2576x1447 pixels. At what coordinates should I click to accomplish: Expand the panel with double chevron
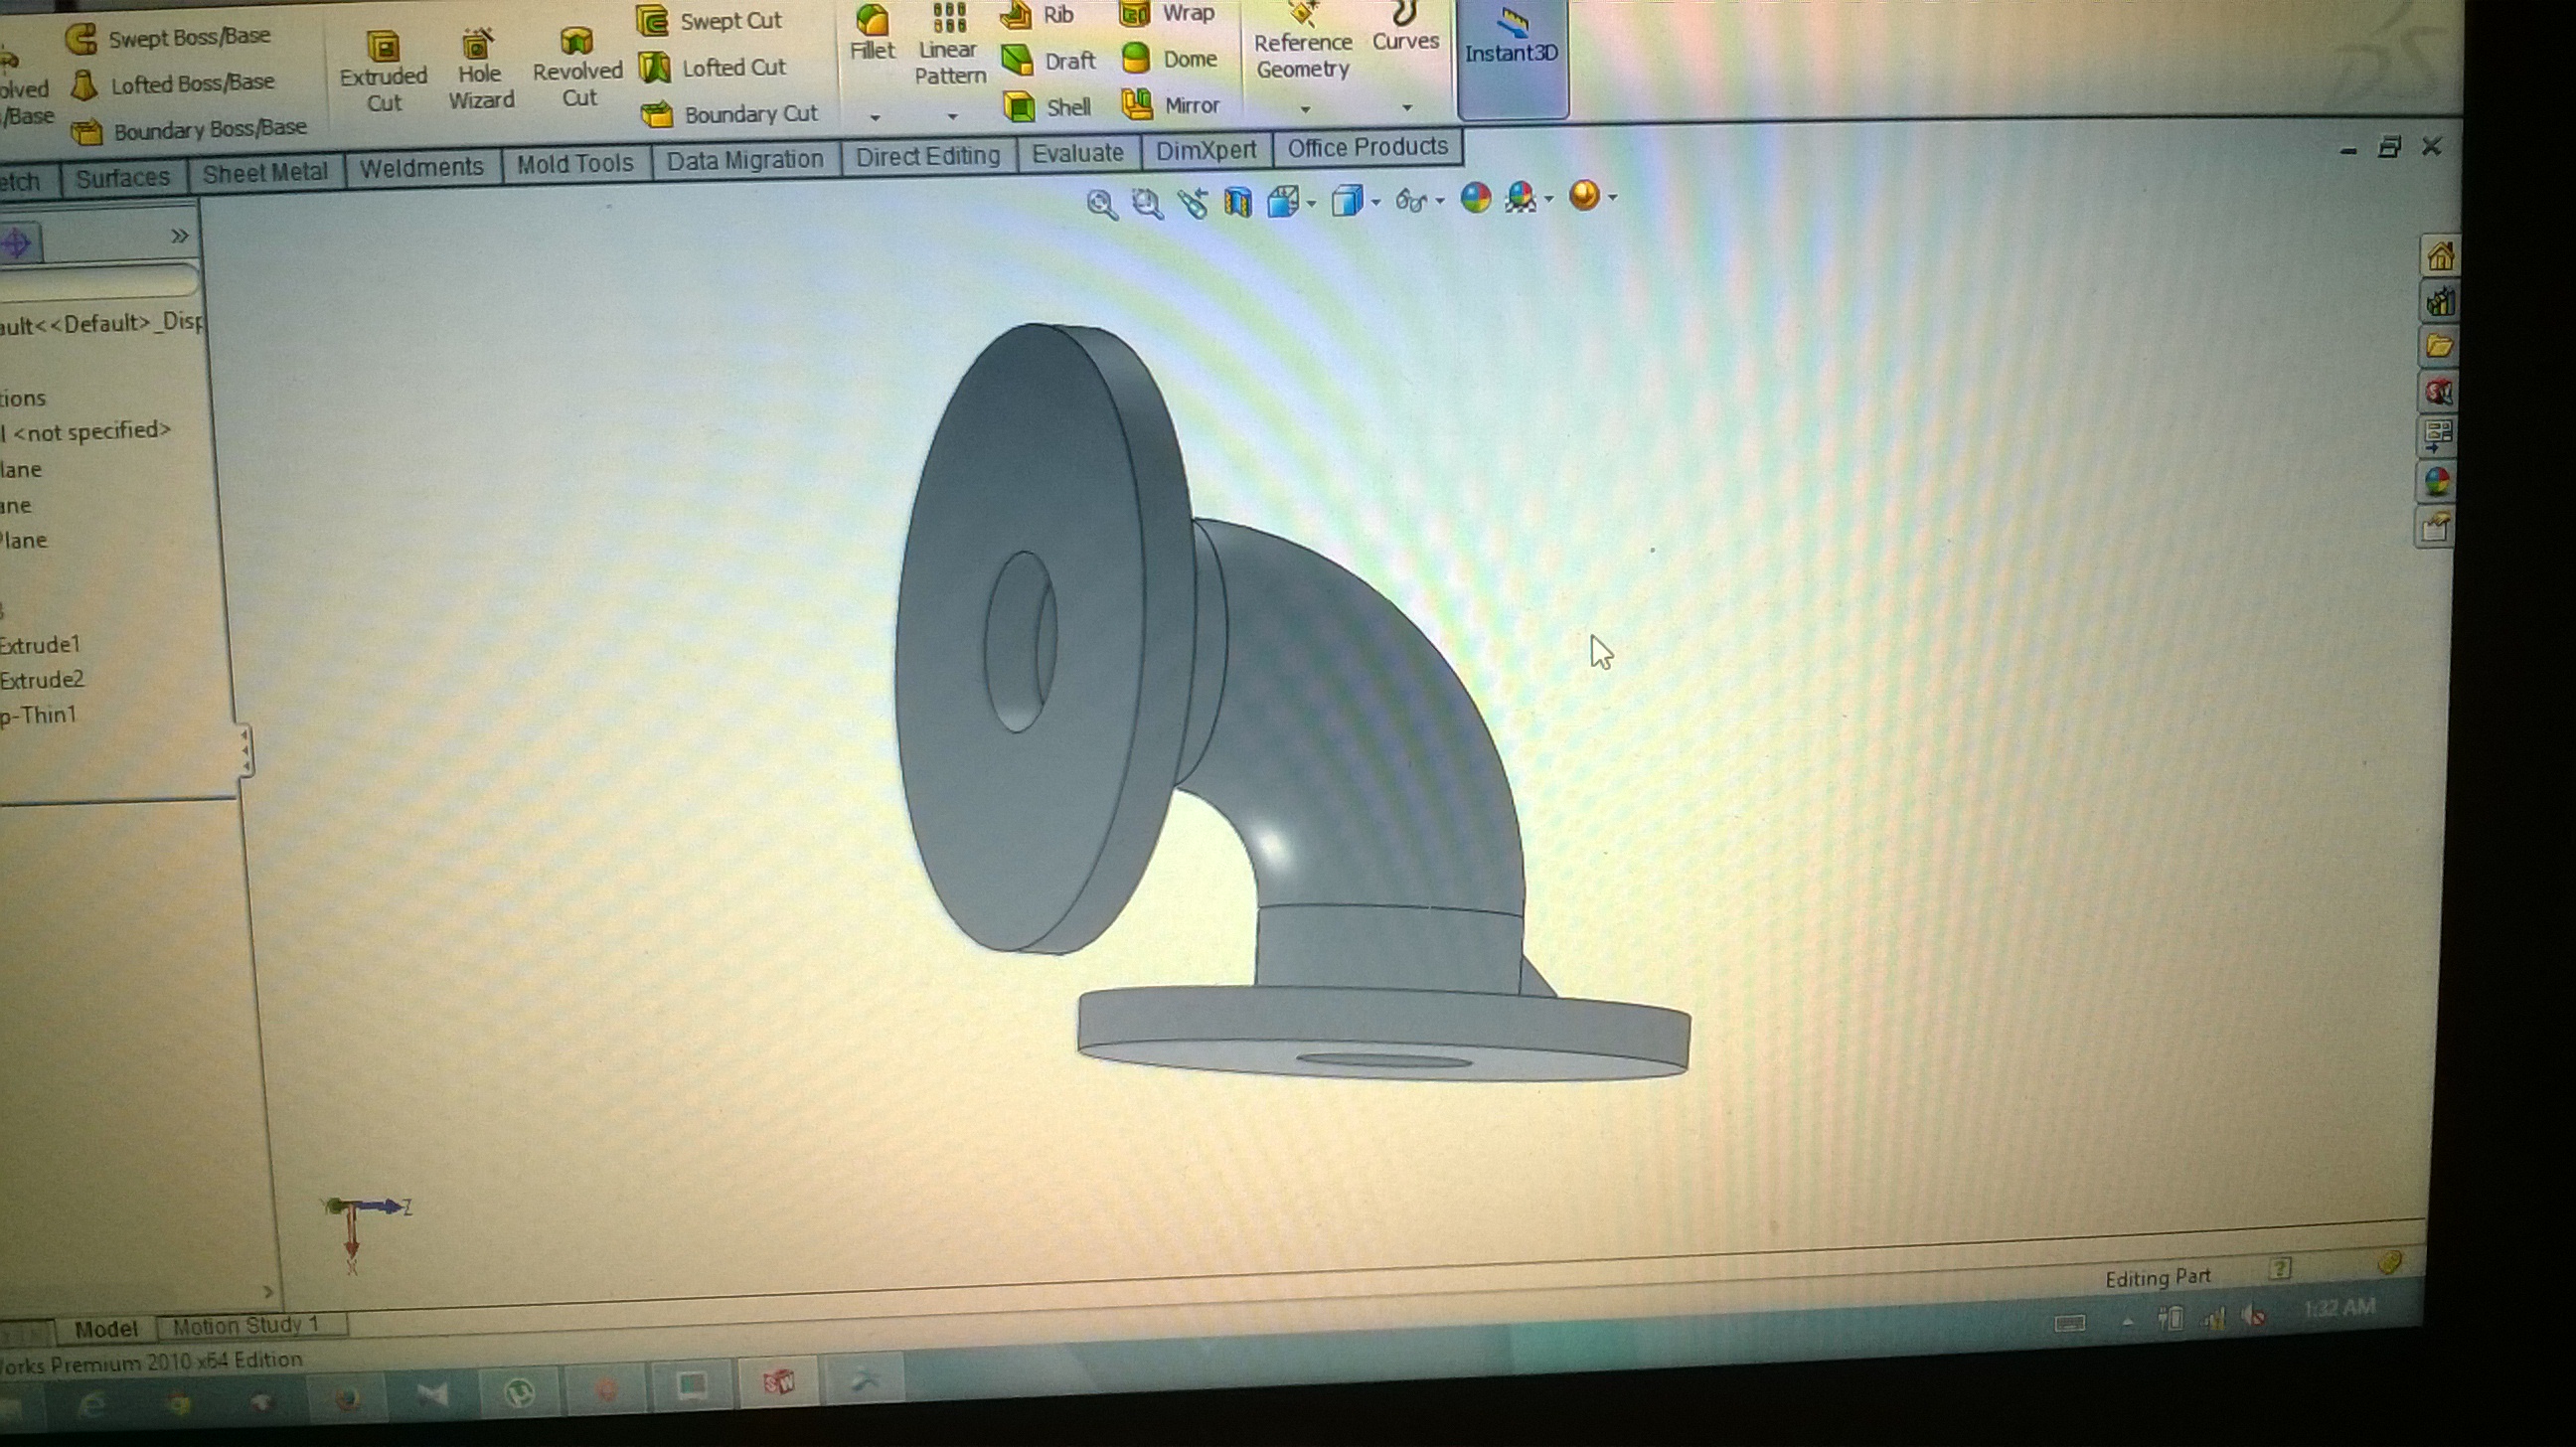click(179, 236)
